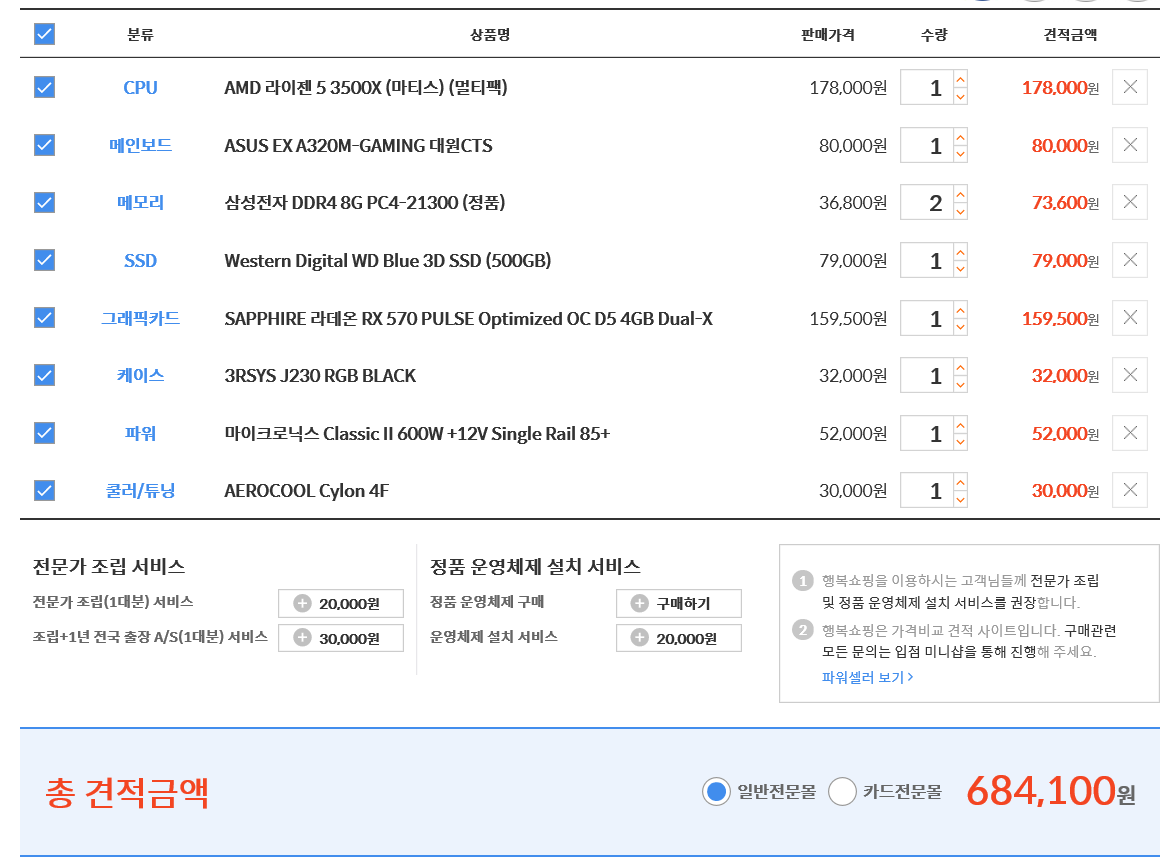
Task: Open product 삼성전자 DDR4 8G PC4-21300
Action: (365, 202)
